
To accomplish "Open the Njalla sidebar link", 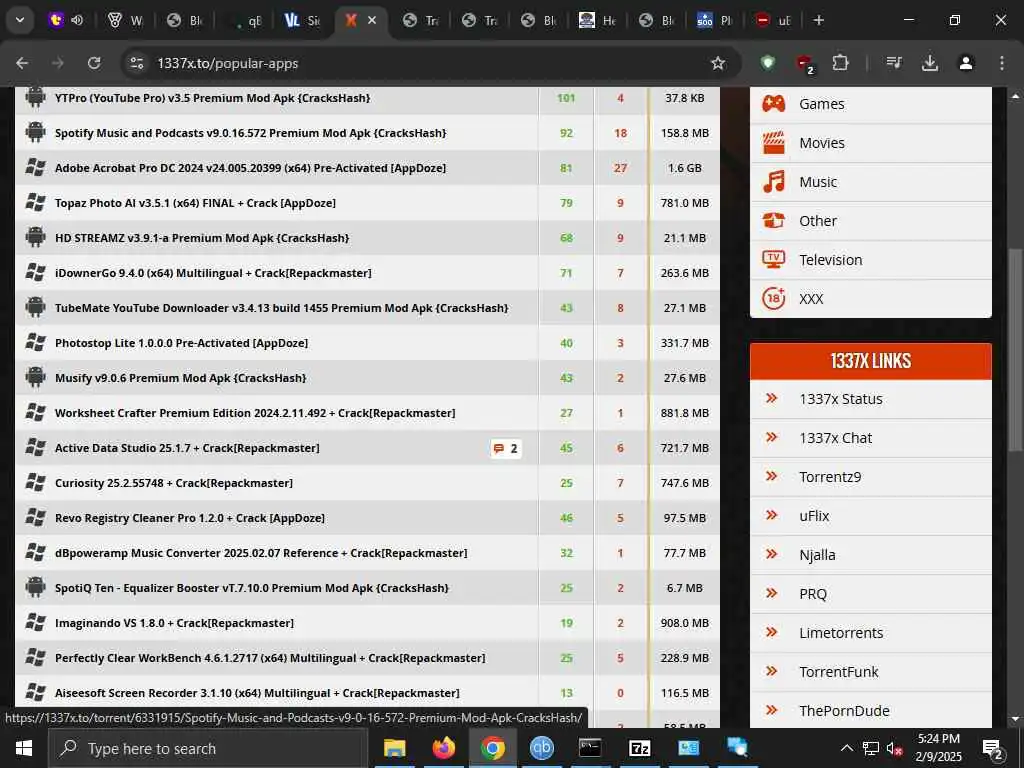I will click(x=817, y=555).
